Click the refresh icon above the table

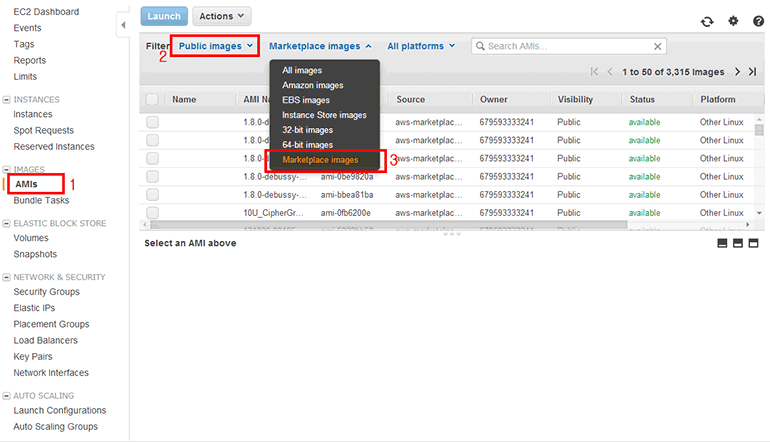pos(707,21)
